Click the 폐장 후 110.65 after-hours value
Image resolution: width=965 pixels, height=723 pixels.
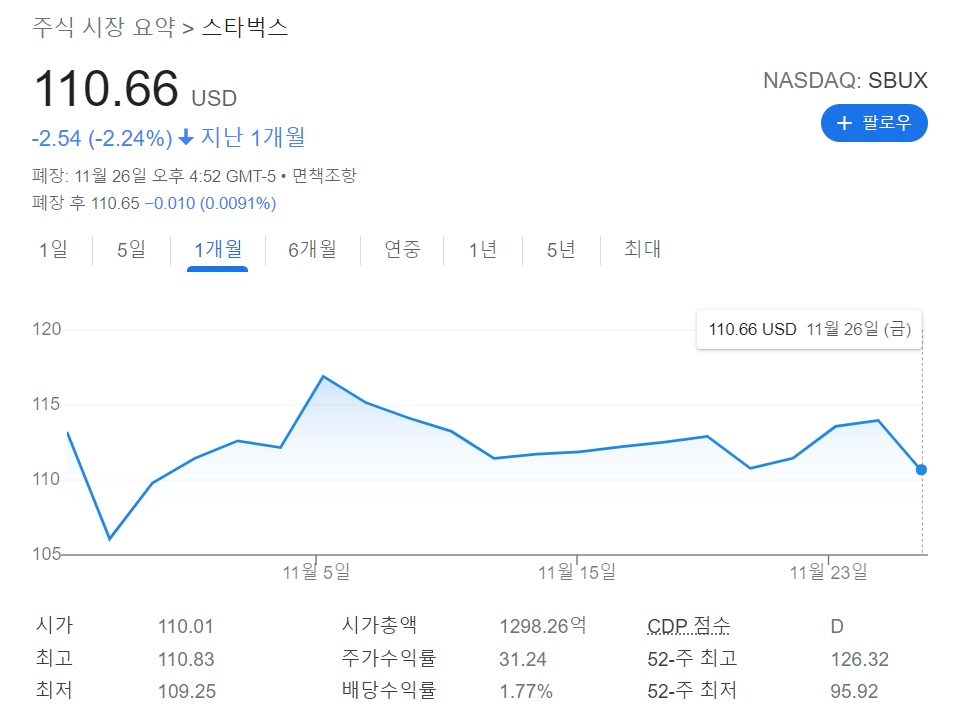pos(86,204)
